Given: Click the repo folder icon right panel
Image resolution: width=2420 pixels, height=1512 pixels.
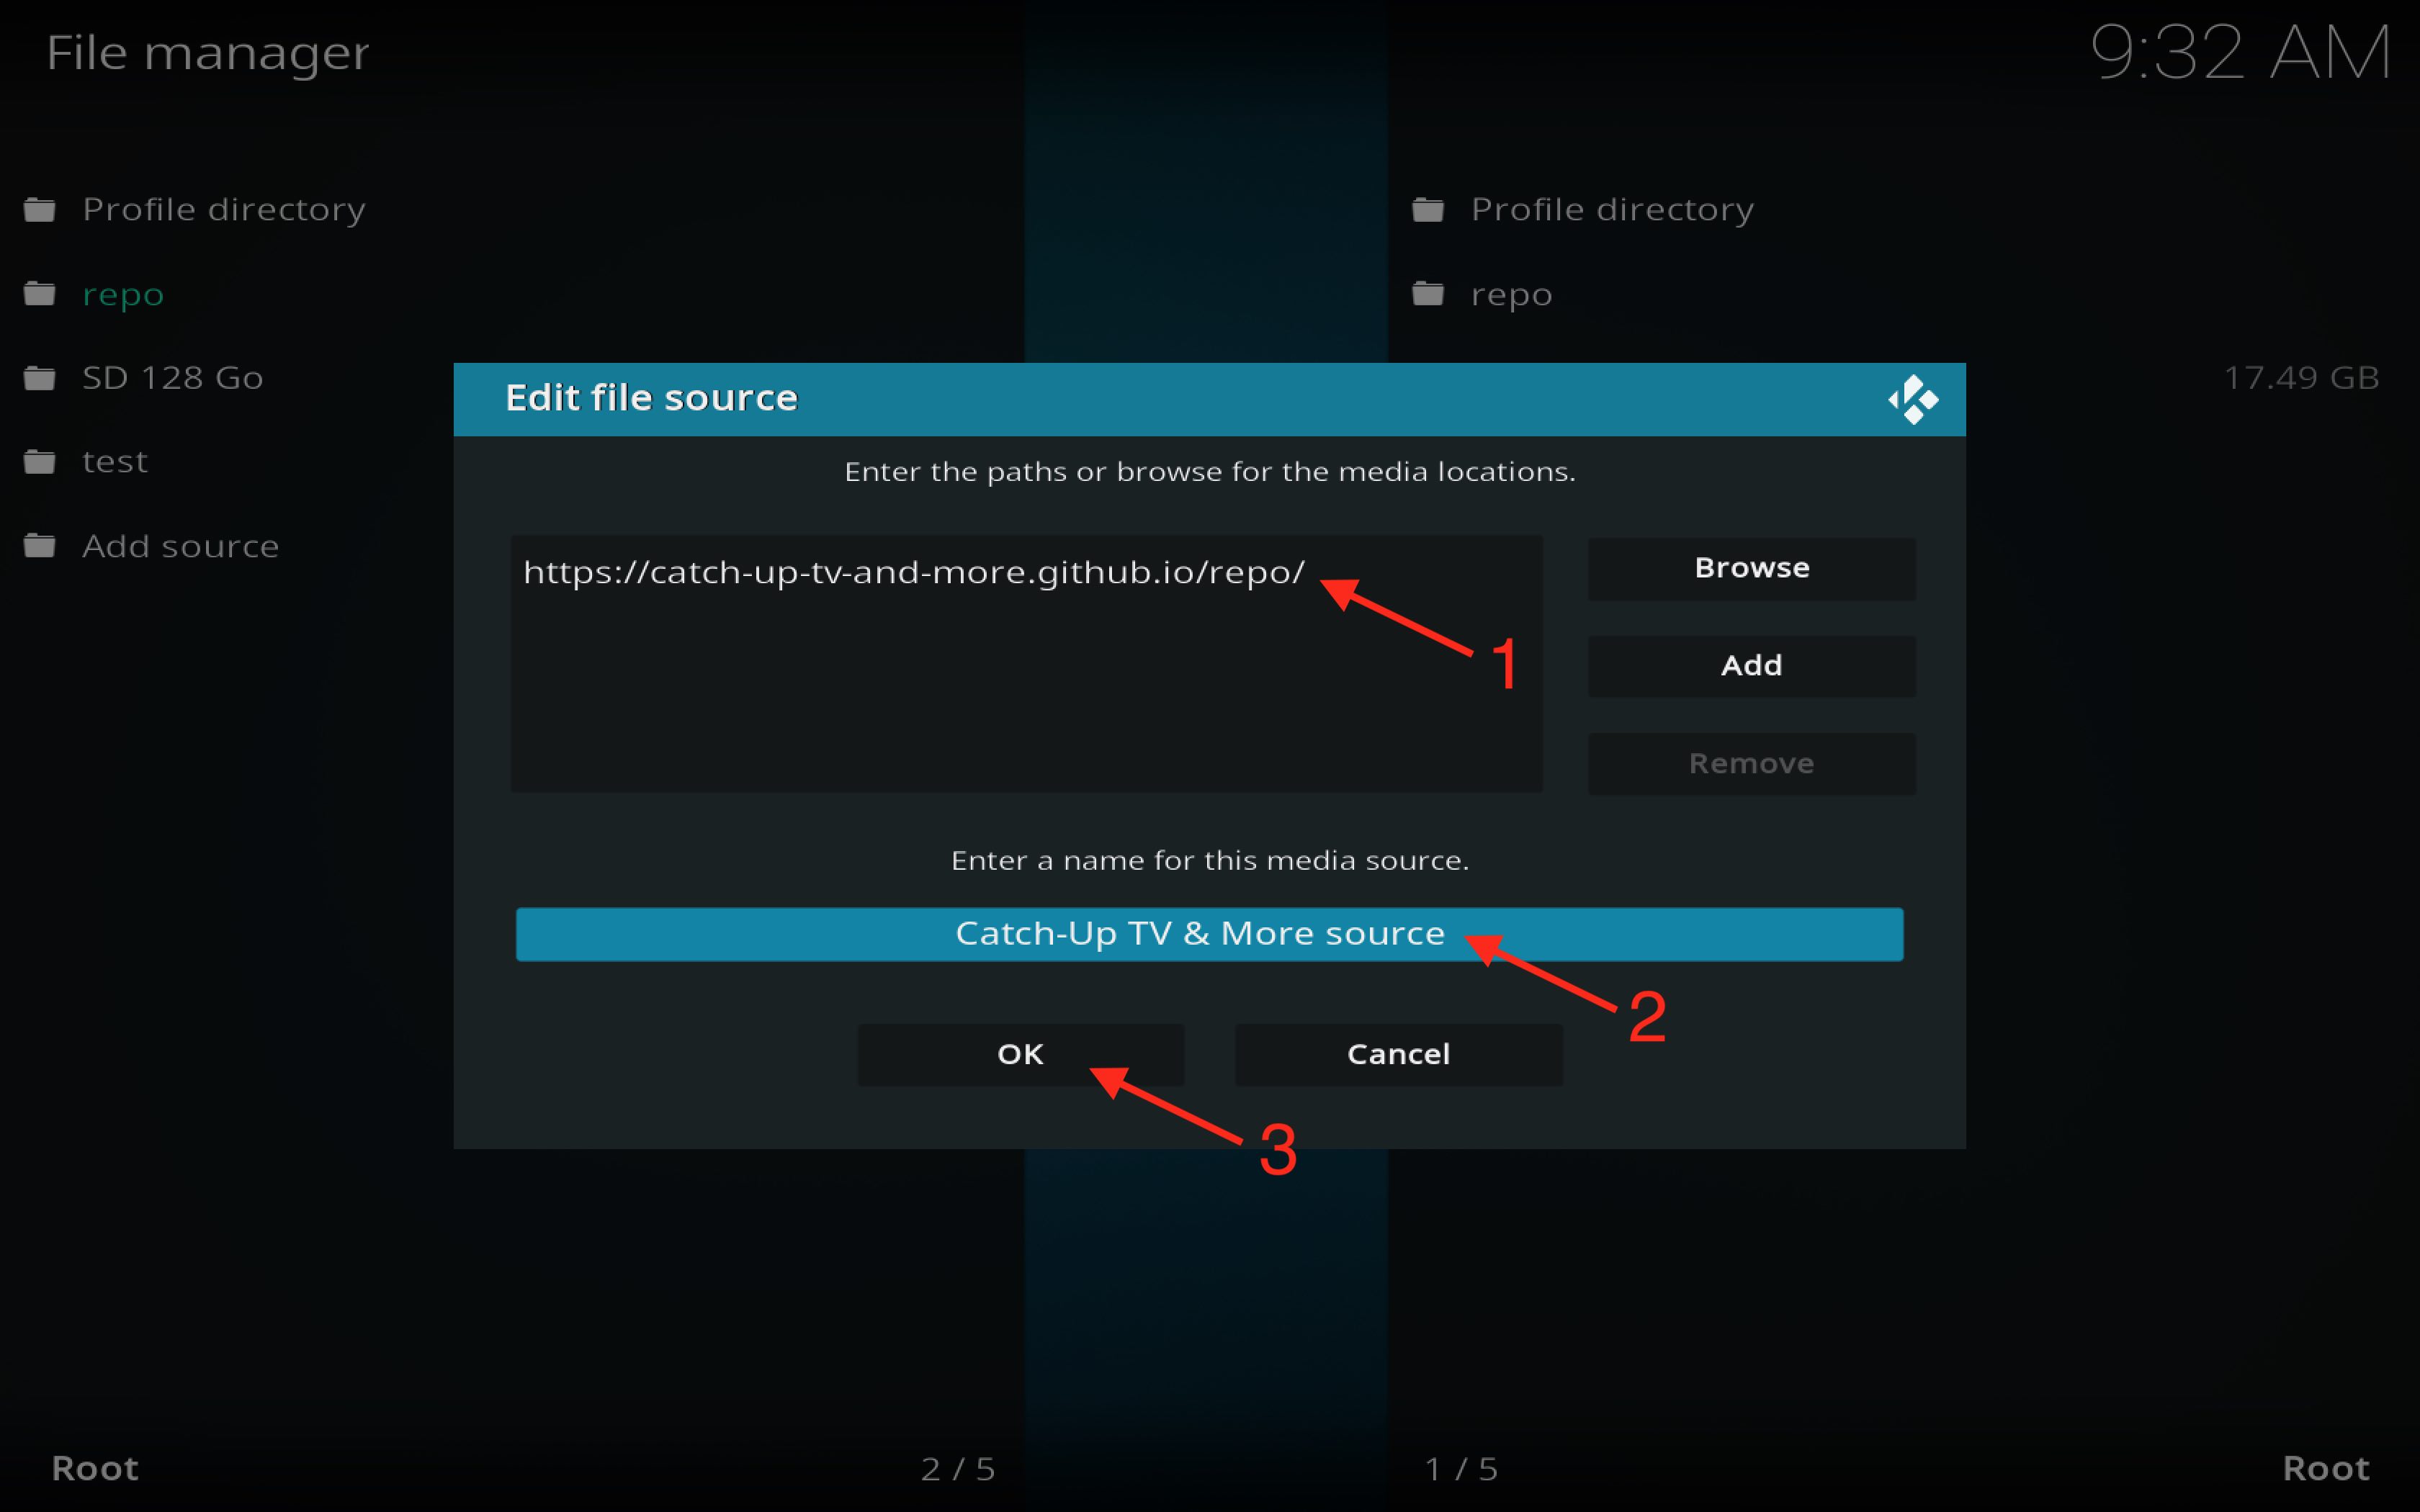Looking at the screenshot, I should pos(1429,292).
